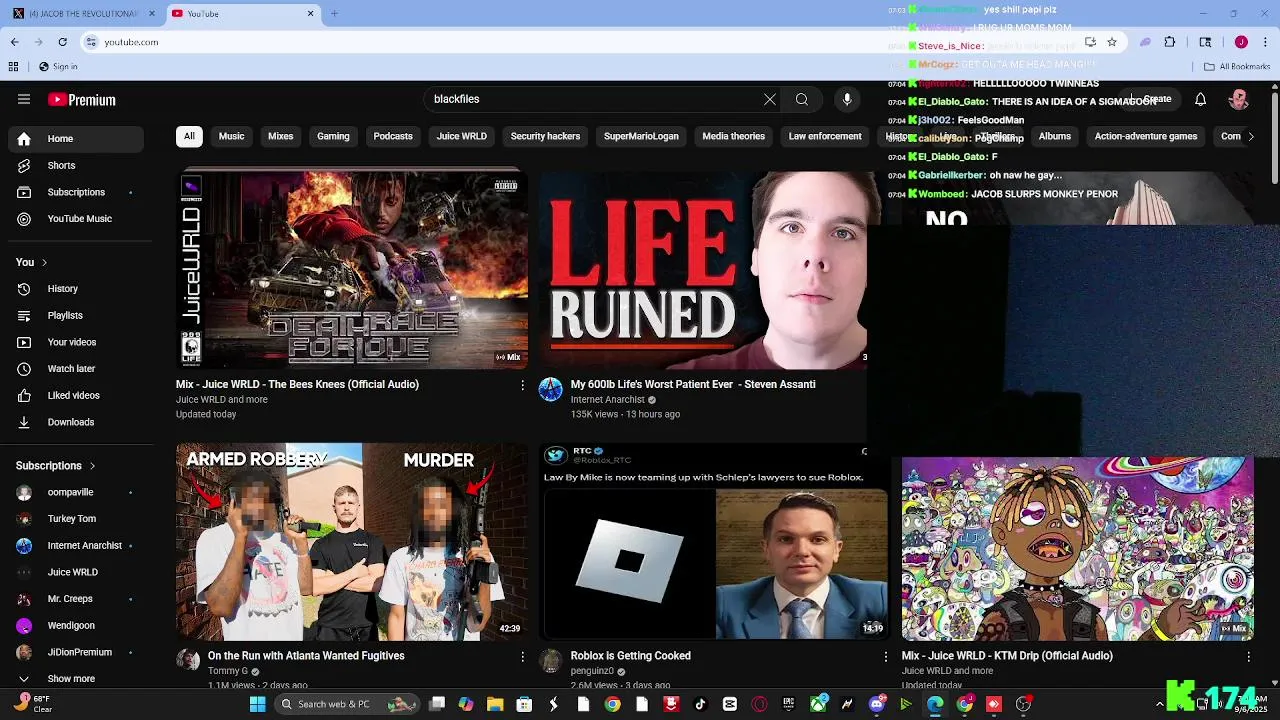
Task: Expand the You section chevron
Action: click(44, 262)
